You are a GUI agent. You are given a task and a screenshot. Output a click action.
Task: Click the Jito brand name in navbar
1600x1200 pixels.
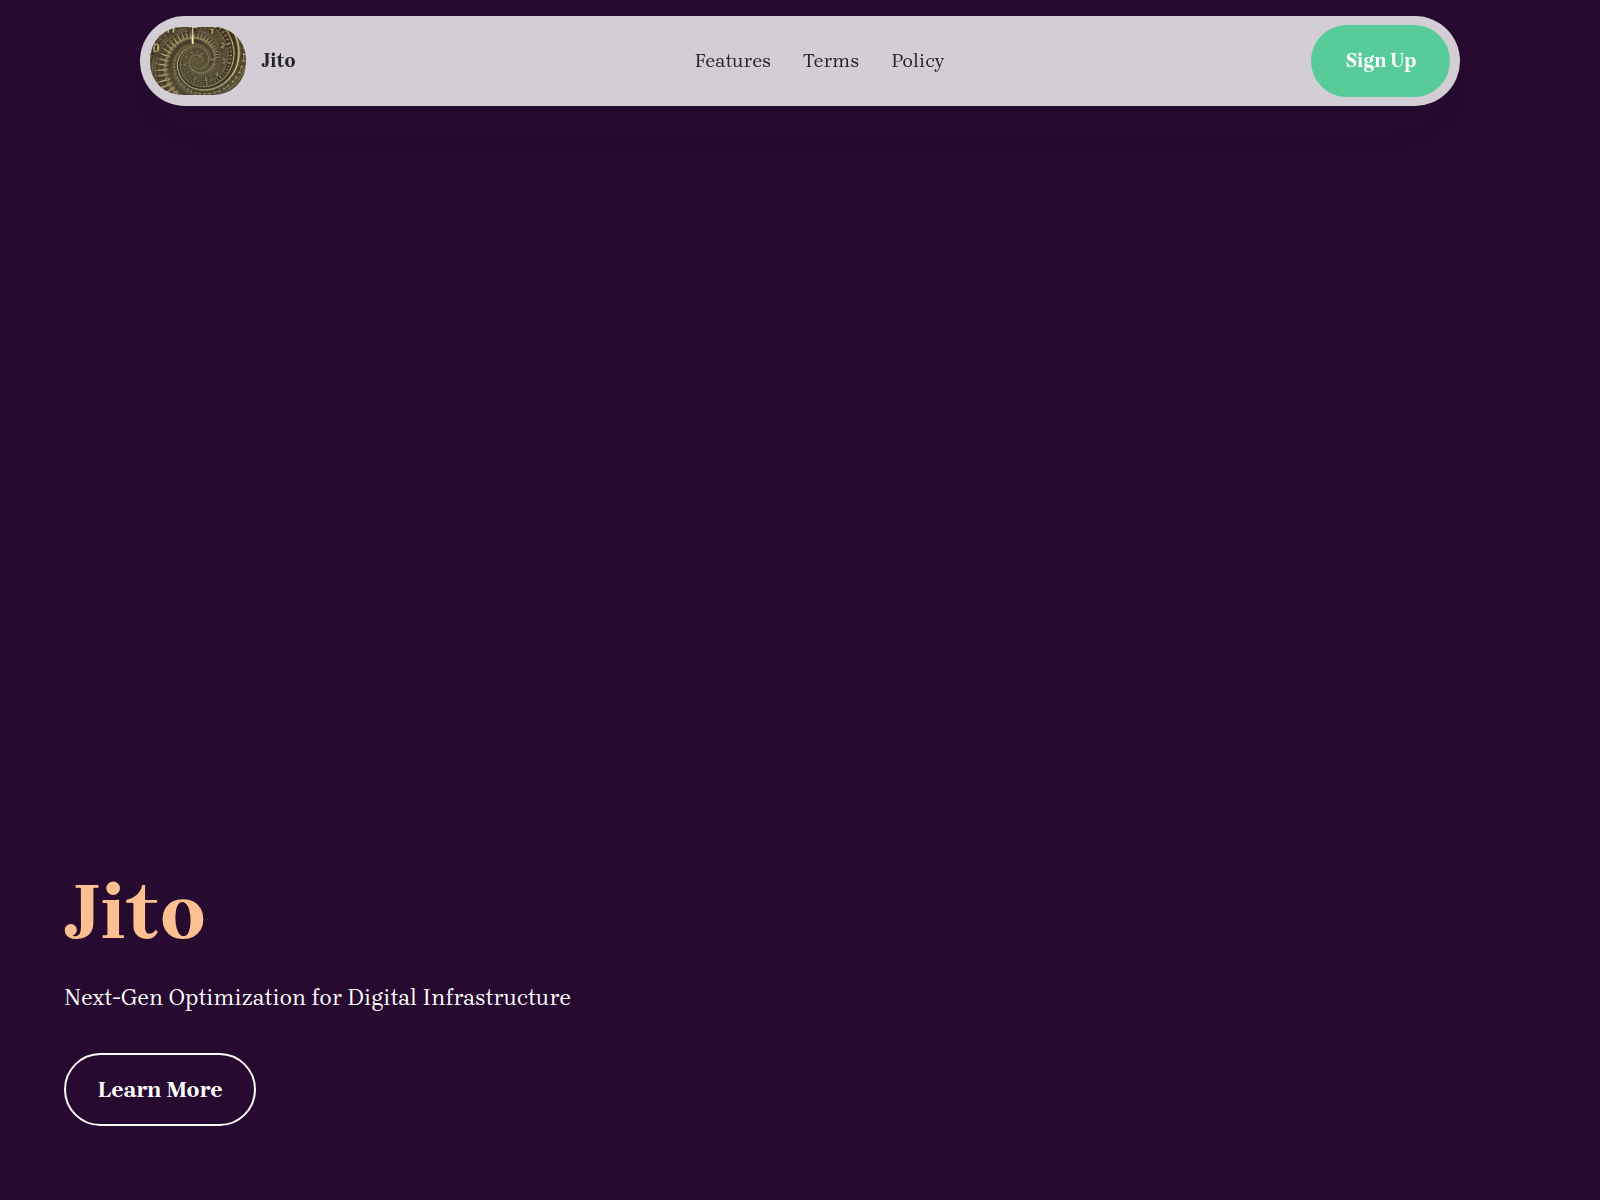pos(278,61)
